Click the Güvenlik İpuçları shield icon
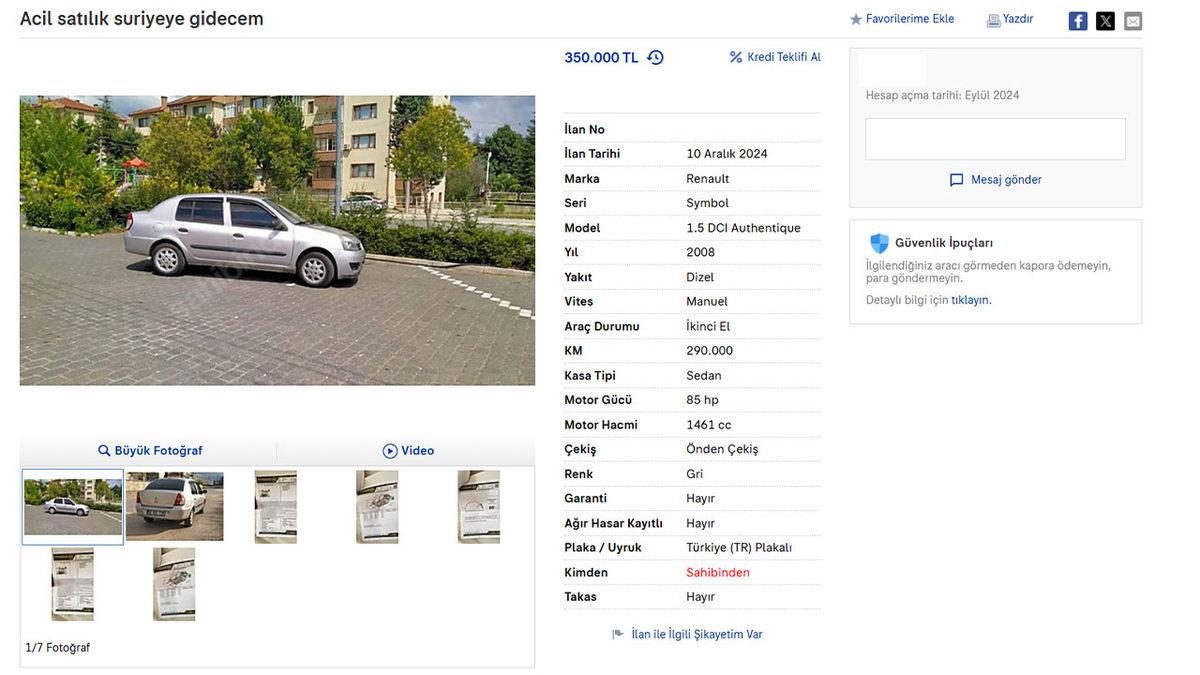Viewport: 1200px width, 675px height. coord(879,243)
